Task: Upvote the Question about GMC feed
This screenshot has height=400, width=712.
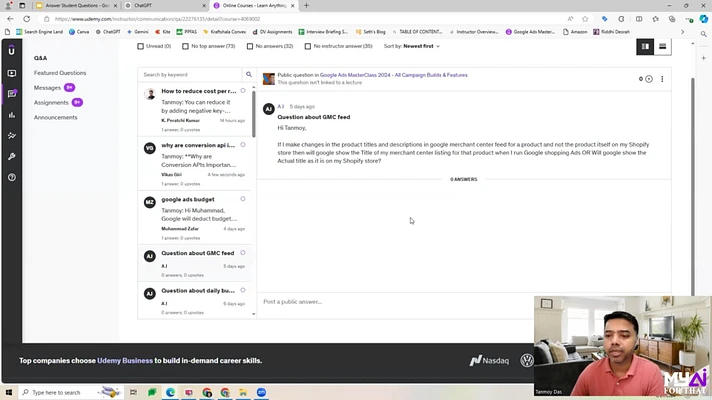Action: pos(649,79)
